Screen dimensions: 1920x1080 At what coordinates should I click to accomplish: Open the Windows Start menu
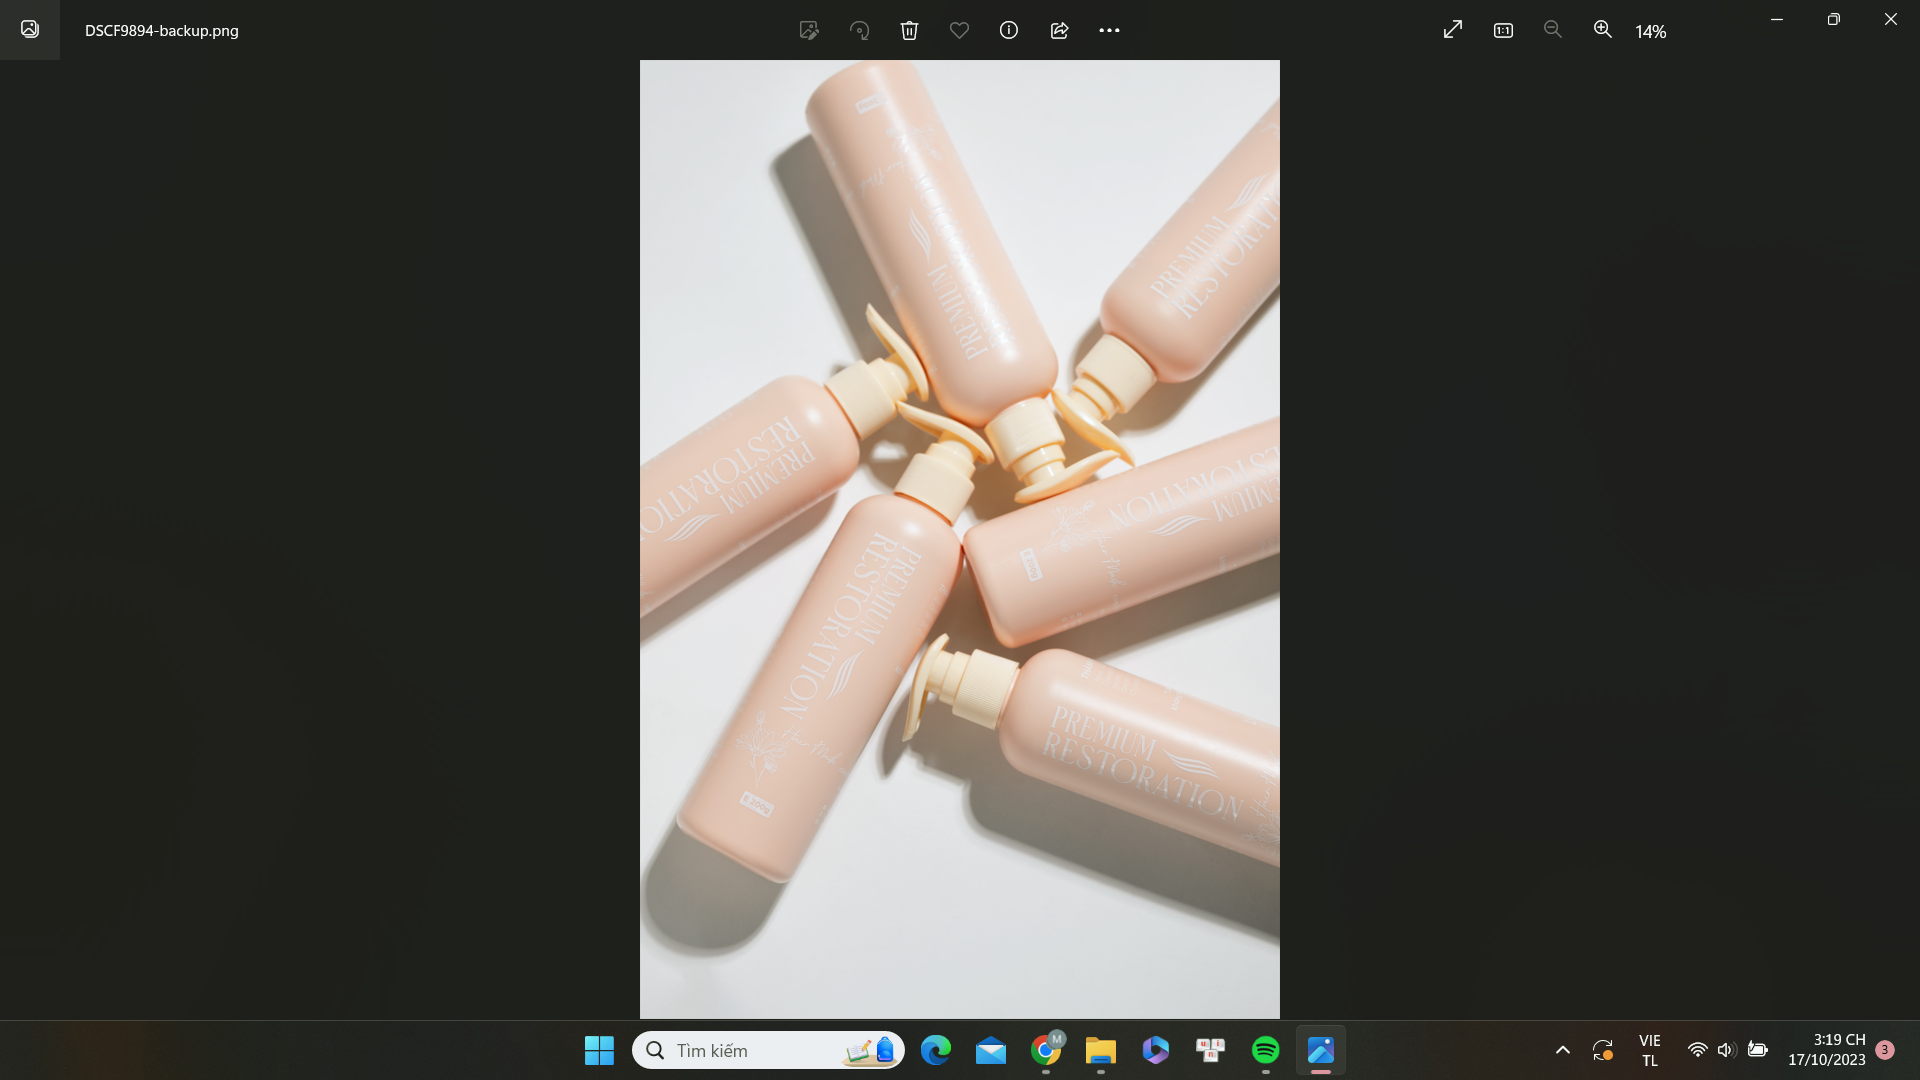pyautogui.click(x=599, y=1050)
